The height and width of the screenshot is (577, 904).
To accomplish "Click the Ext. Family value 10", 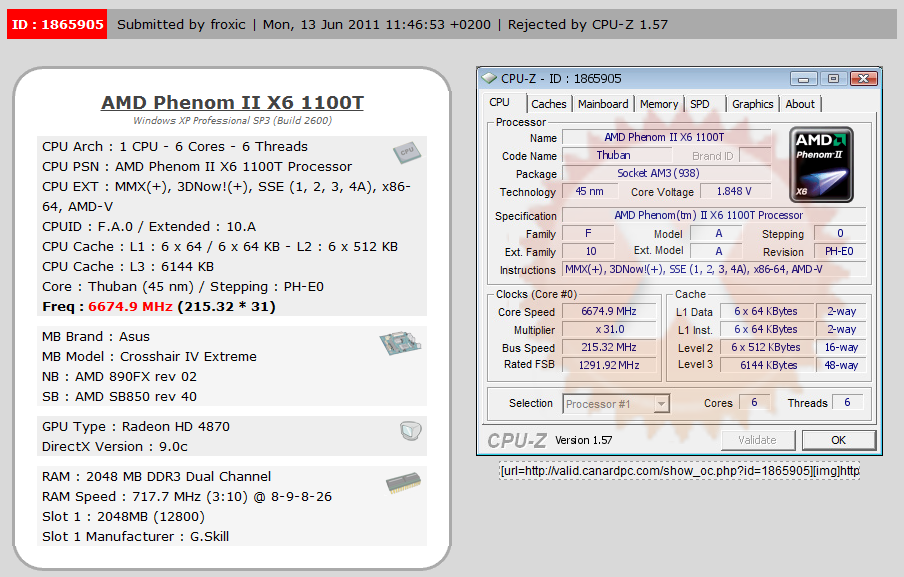I will [589, 251].
